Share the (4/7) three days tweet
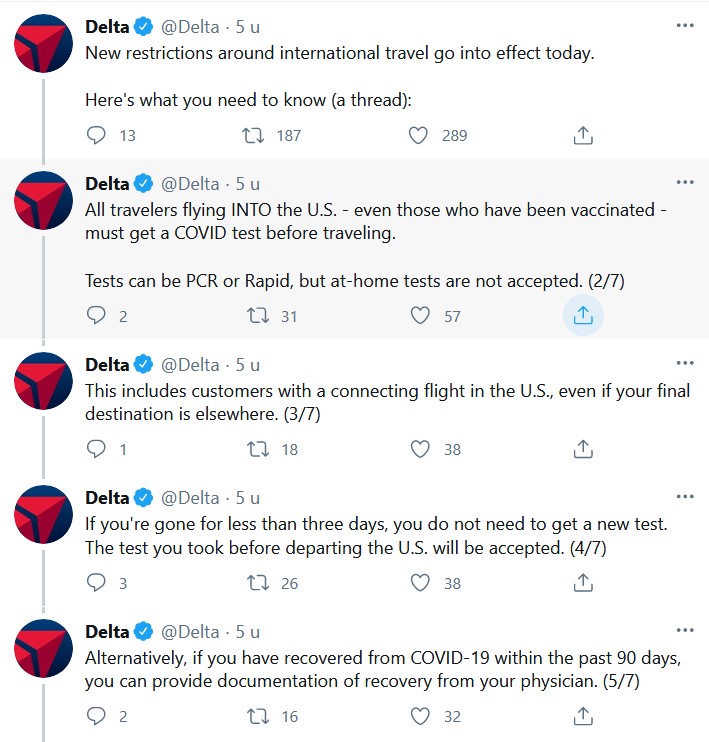The image size is (709, 742). [584, 582]
